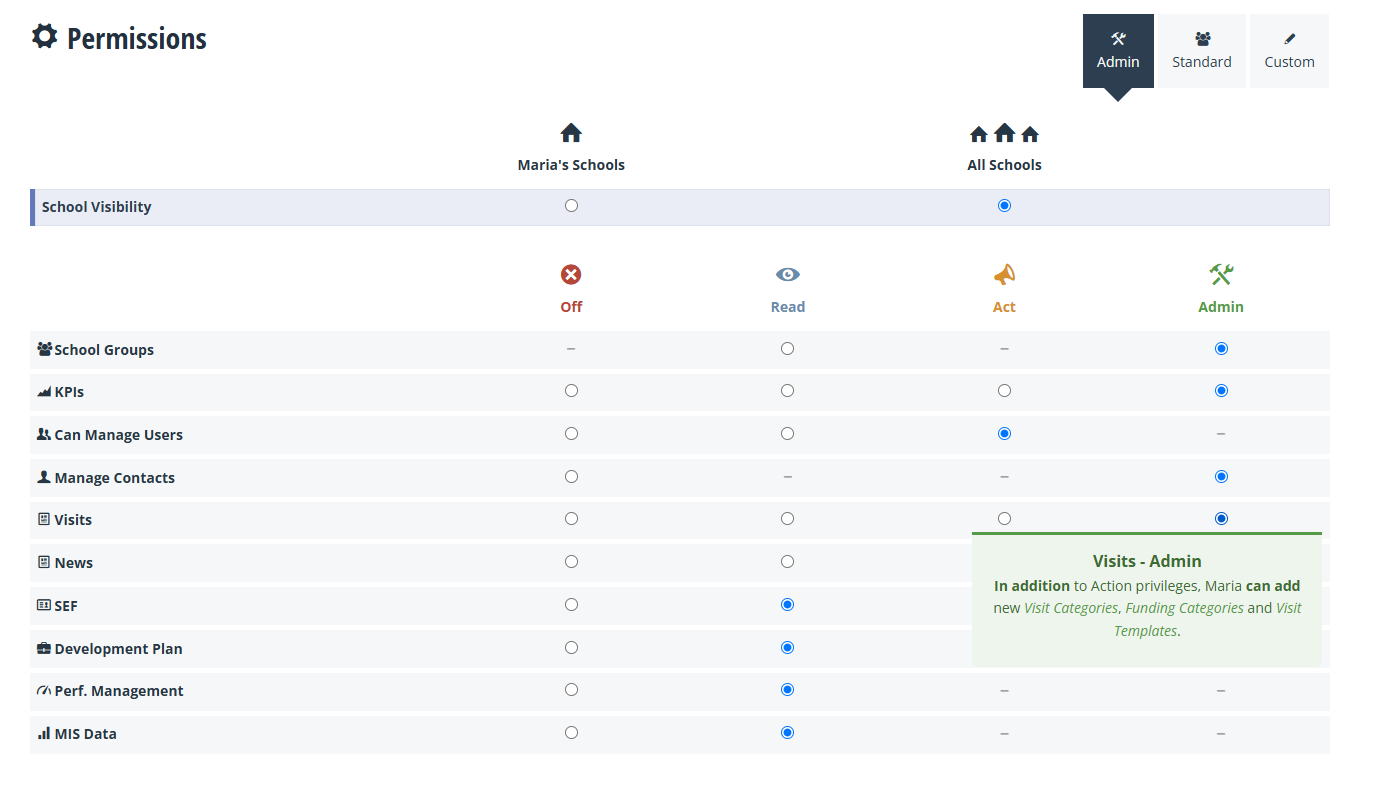Click the Perf. Management row label

tap(118, 691)
